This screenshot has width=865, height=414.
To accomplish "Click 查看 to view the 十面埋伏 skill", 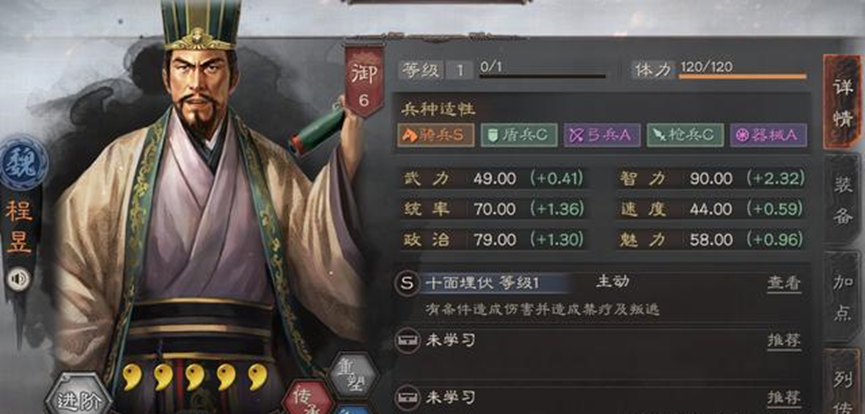I will tap(784, 283).
